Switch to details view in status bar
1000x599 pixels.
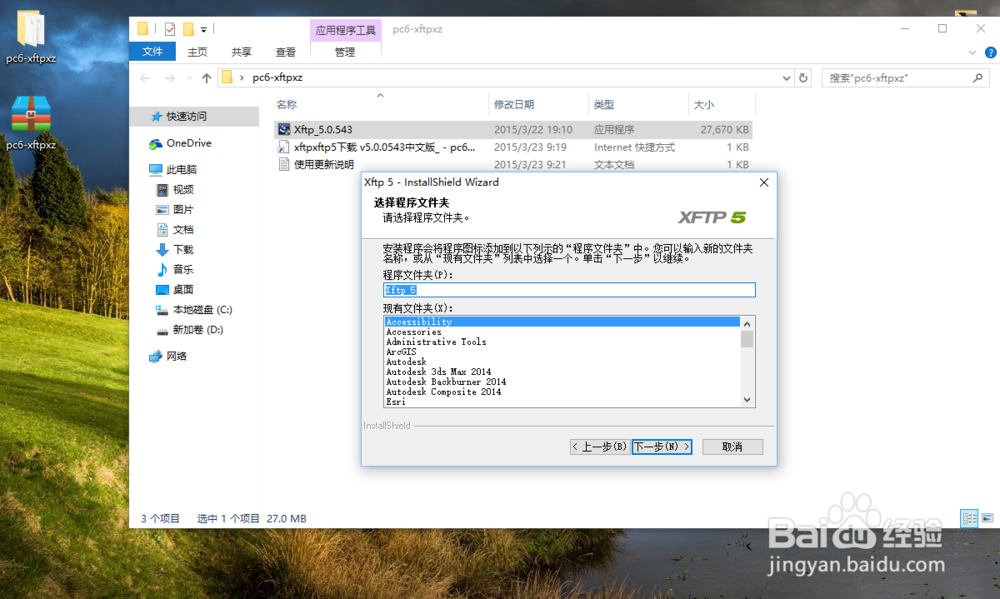pyautogui.click(x=969, y=518)
